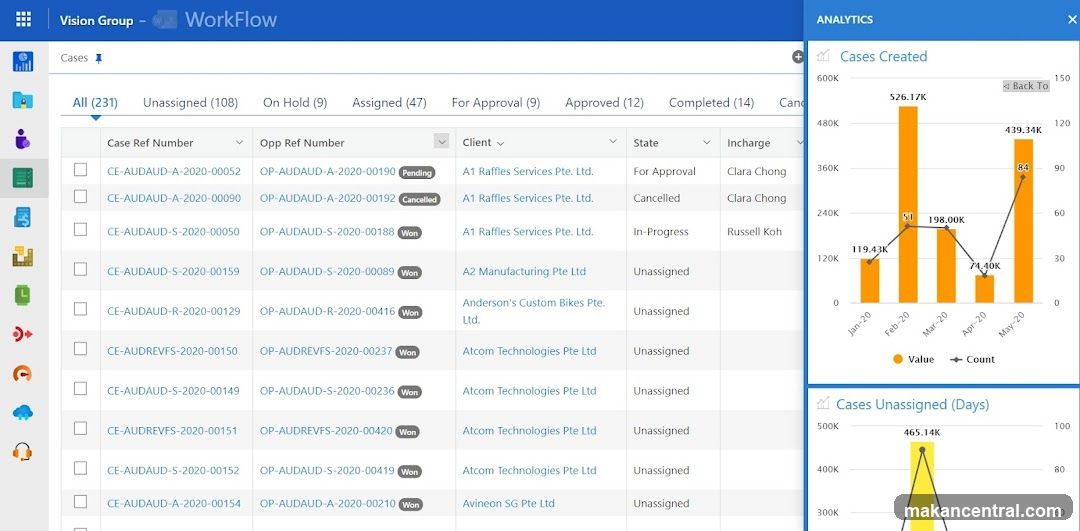Viewport: 1080px width, 531px height.
Task: Open client Avineon SG Pte Ltd
Action: point(508,503)
